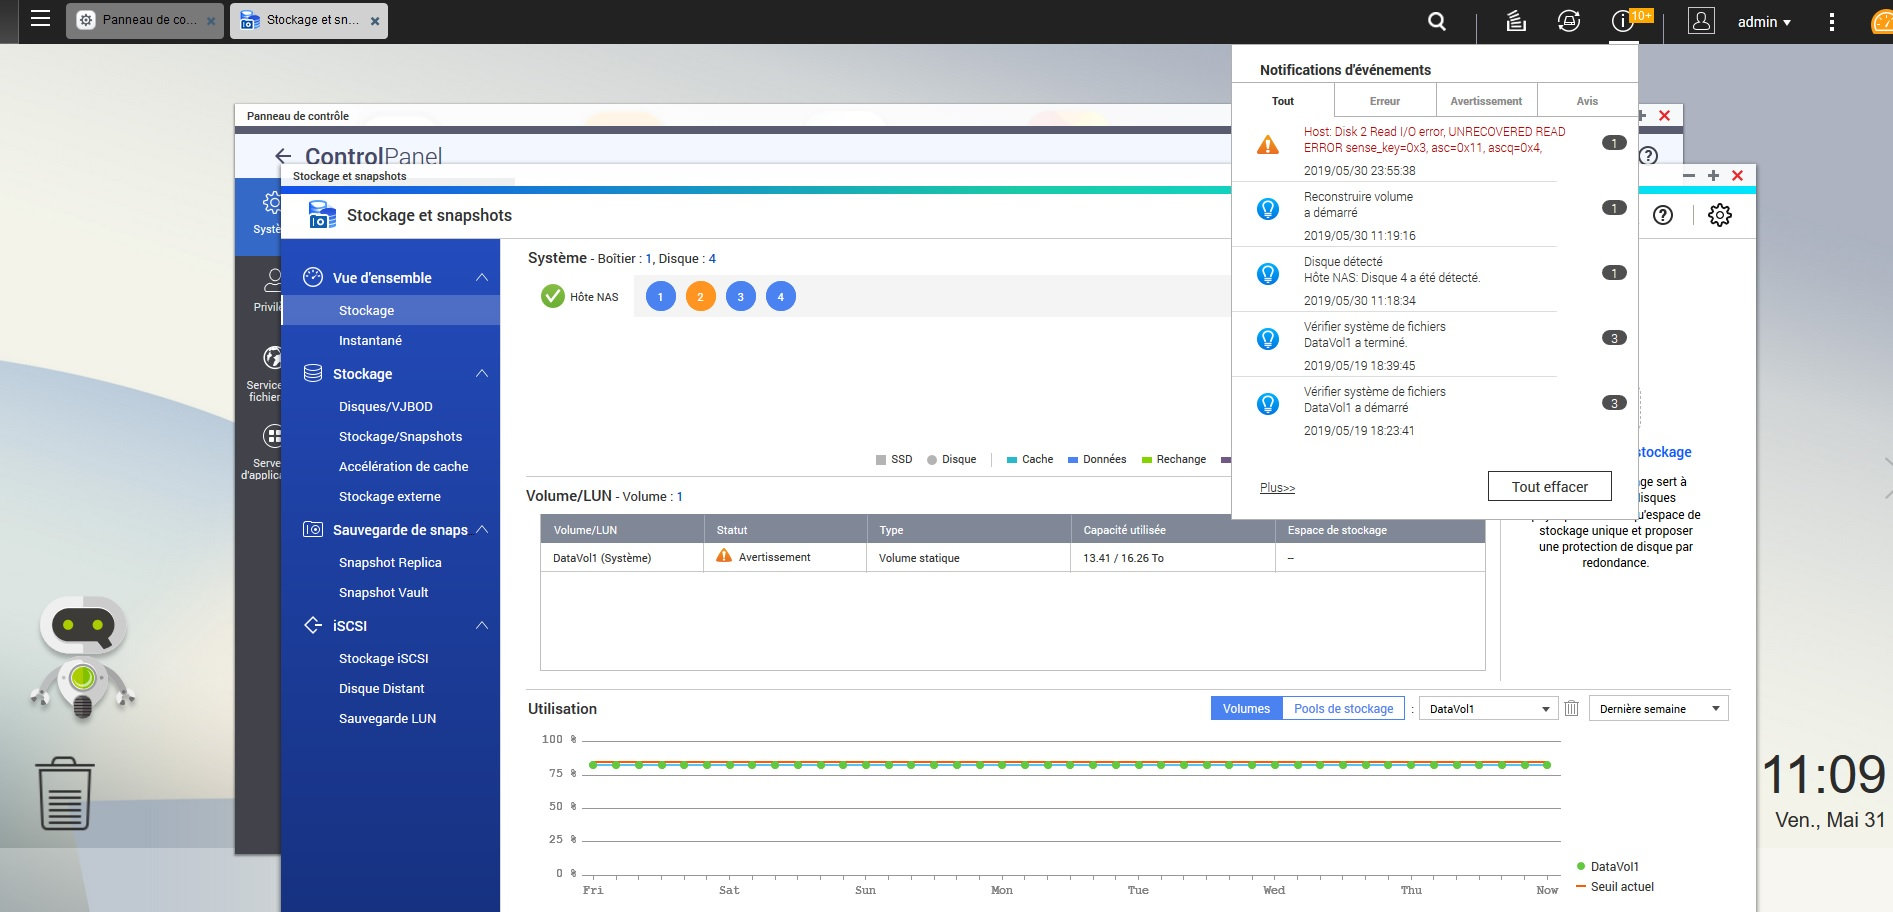Click the Seuil actuel legend entry
The height and width of the screenshot is (912, 1893).
coord(1614,886)
